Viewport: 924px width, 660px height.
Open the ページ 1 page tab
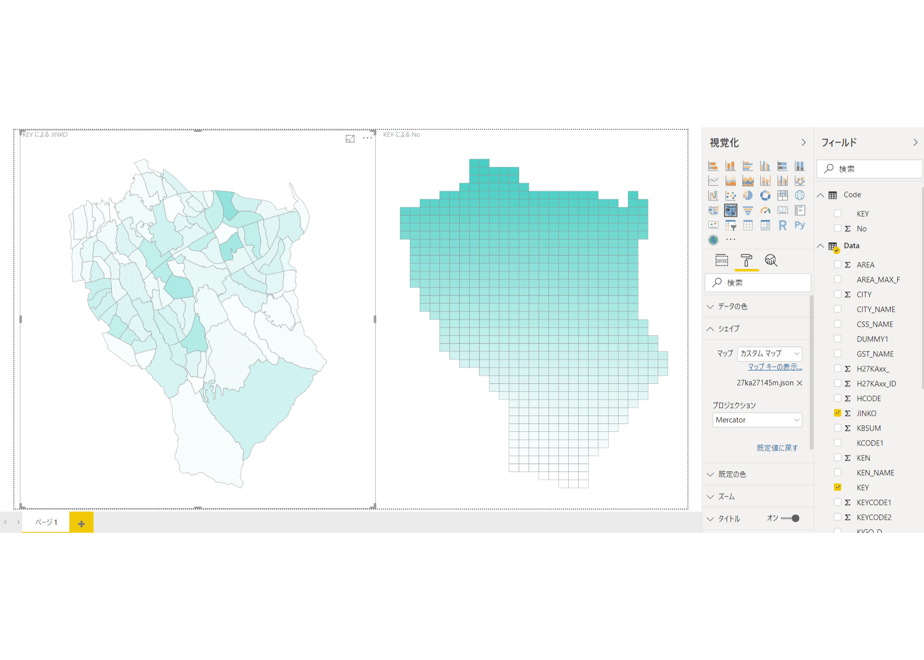point(46,522)
